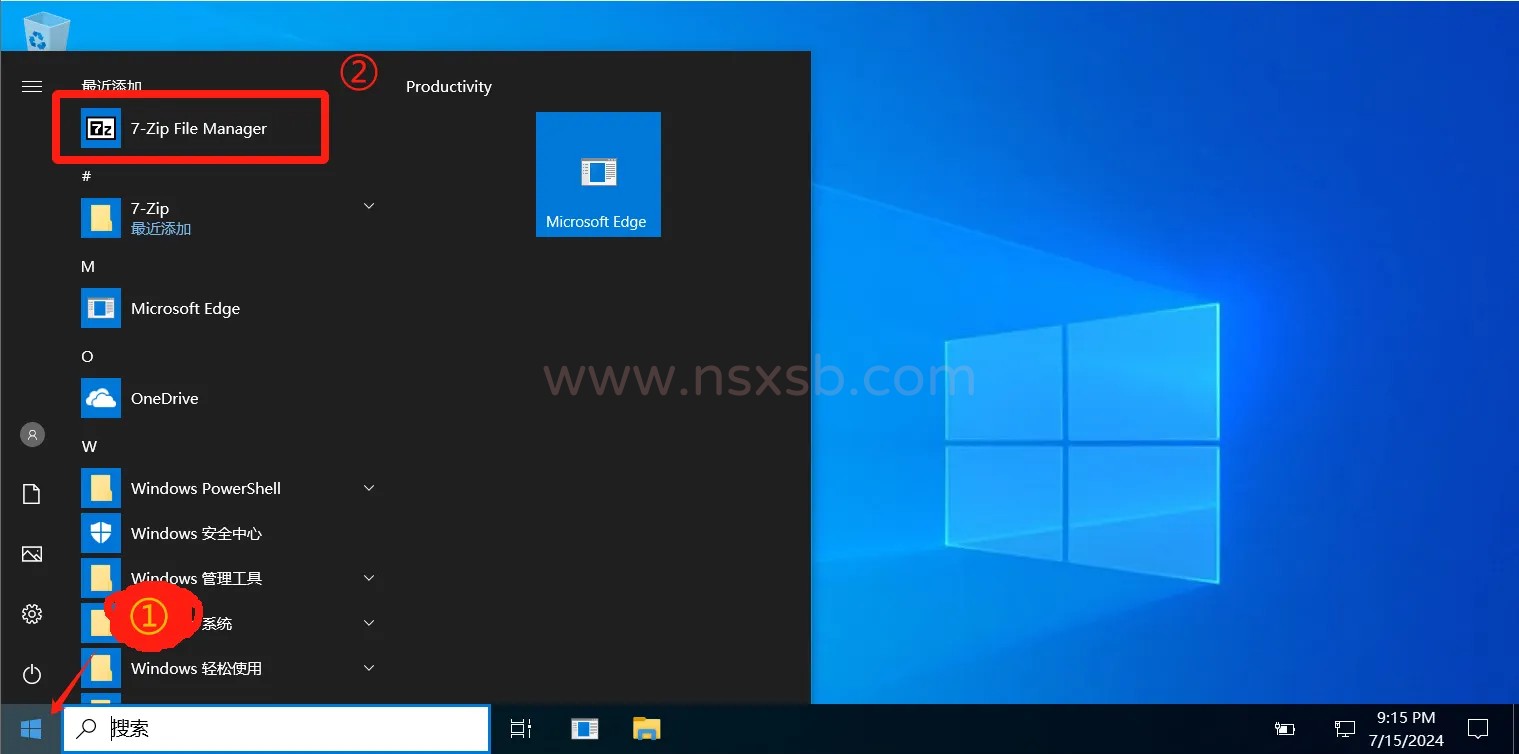1519x754 pixels.
Task: Click the "M" letter header in app list
Action: (88, 266)
